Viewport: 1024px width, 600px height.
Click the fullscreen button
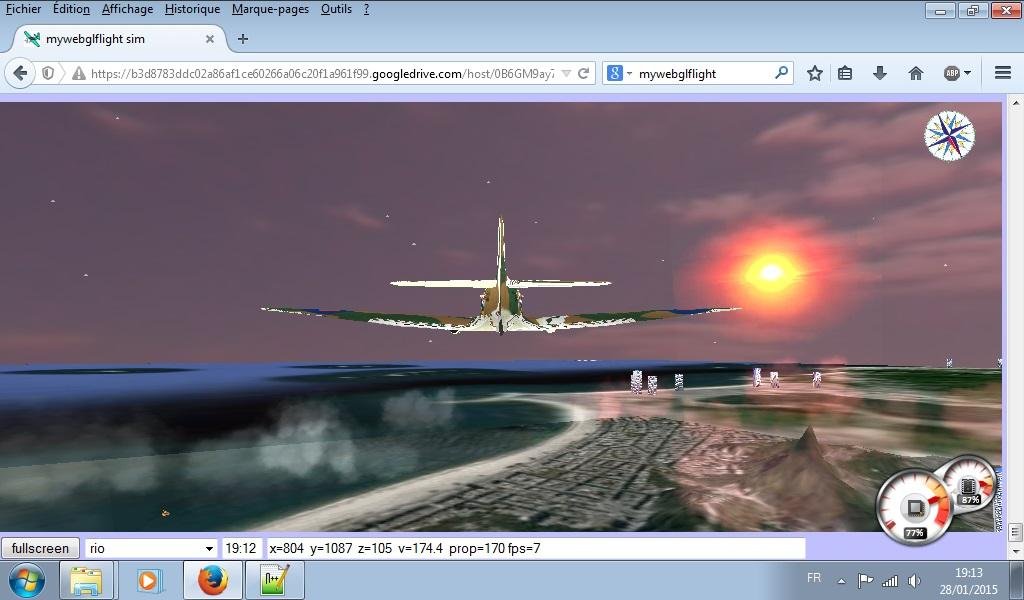(40, 548)
